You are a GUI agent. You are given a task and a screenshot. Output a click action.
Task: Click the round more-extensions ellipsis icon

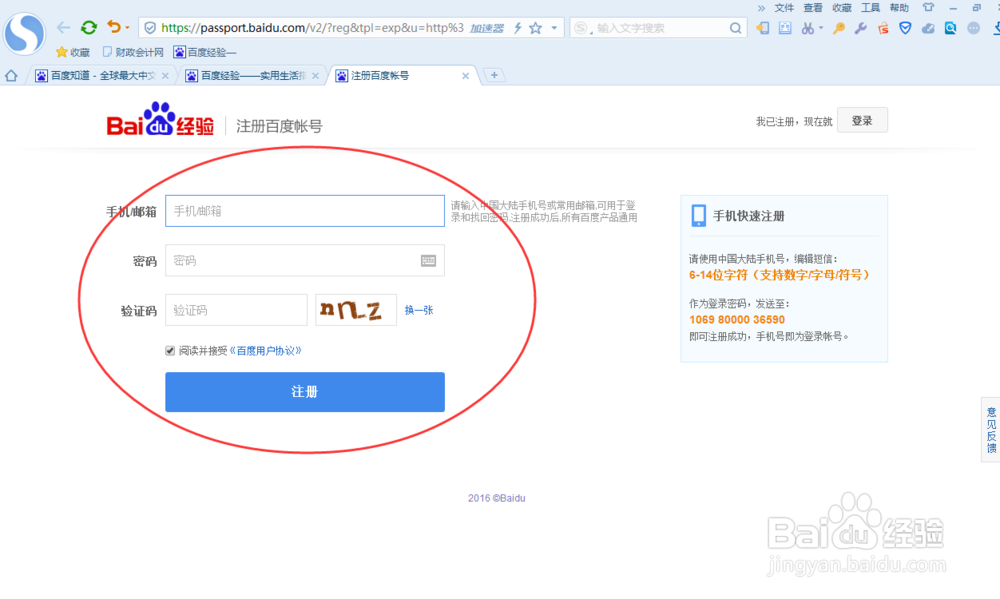[x=973, y=28]
